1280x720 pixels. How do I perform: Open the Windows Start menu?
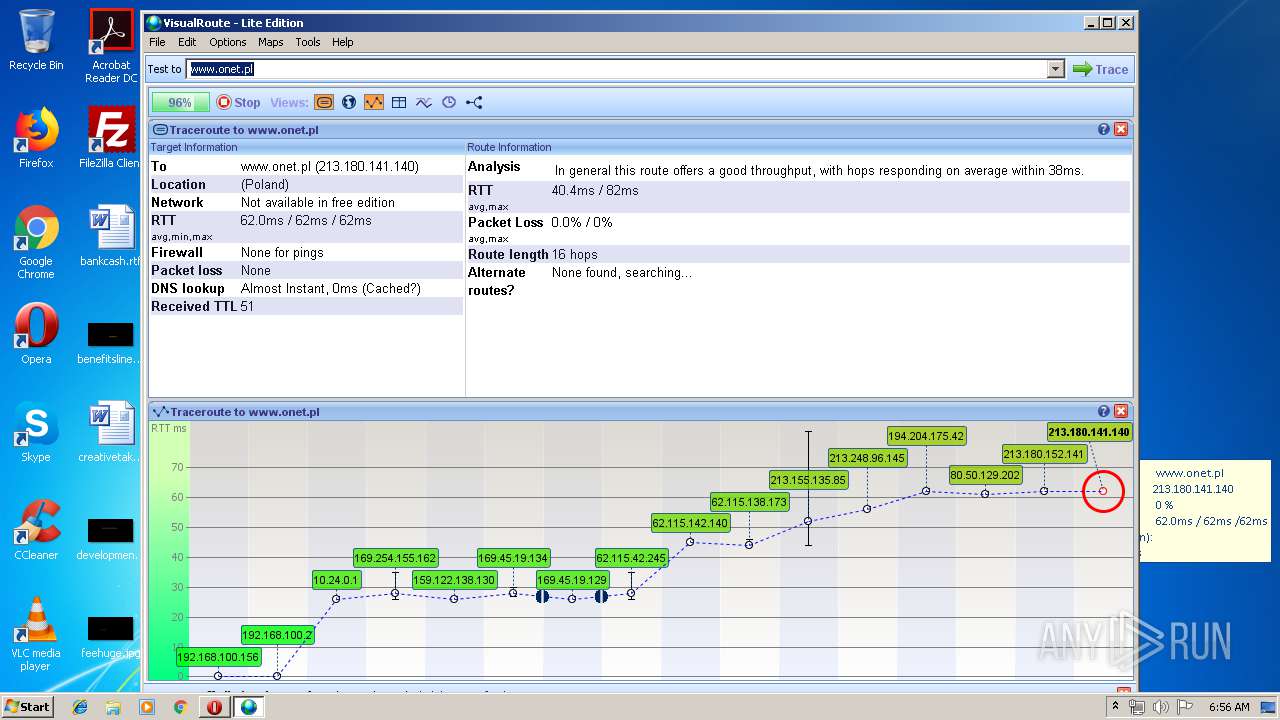click(x=27, y=706)
